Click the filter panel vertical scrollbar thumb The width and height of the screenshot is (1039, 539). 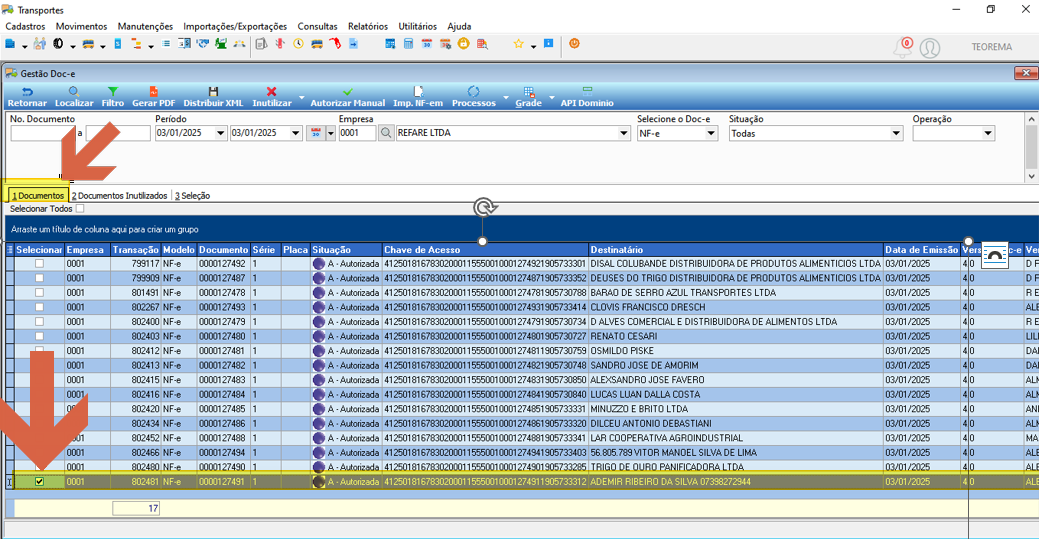[1031, 148]
